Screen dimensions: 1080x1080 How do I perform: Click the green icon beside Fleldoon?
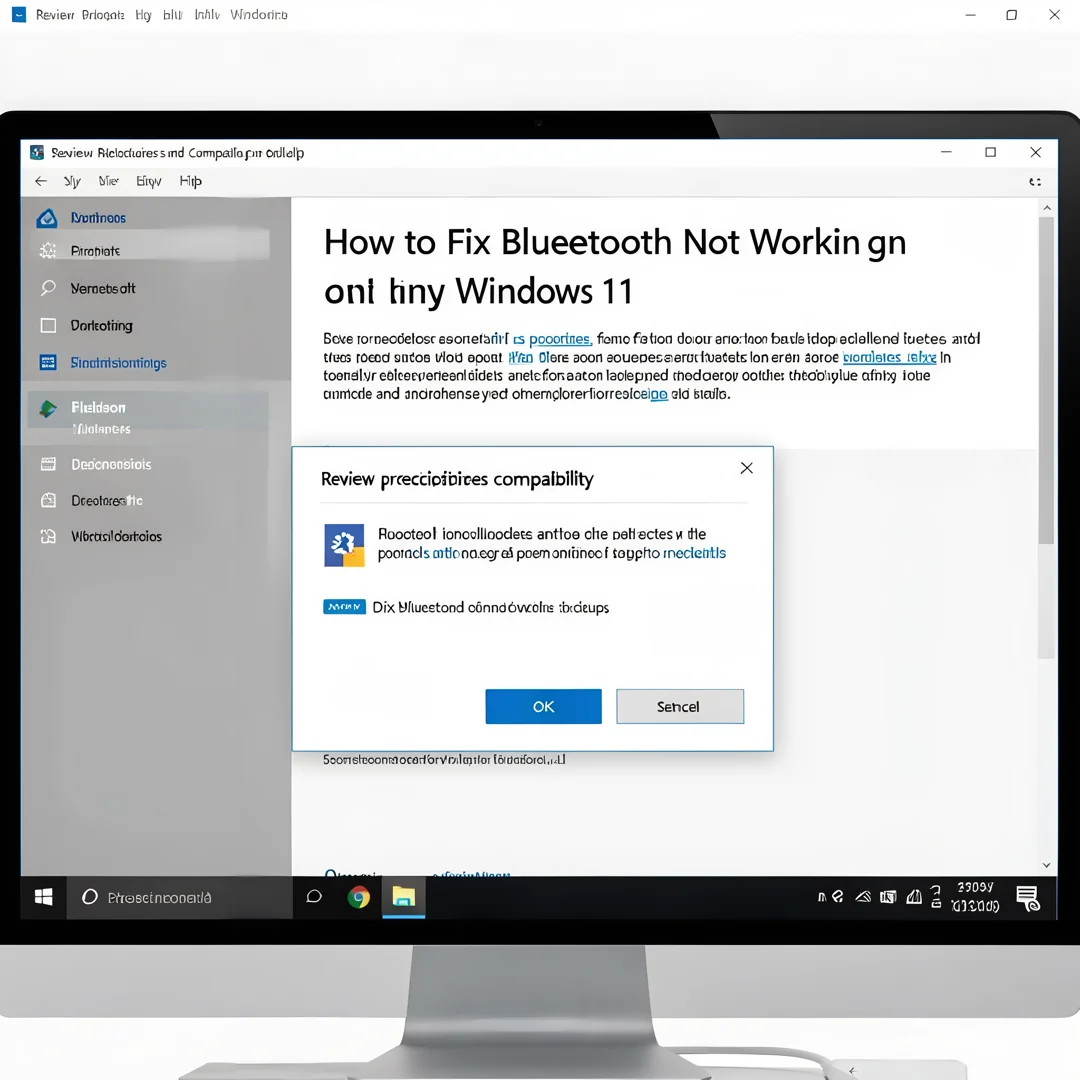pyautogui.click(x=48, y=408)
